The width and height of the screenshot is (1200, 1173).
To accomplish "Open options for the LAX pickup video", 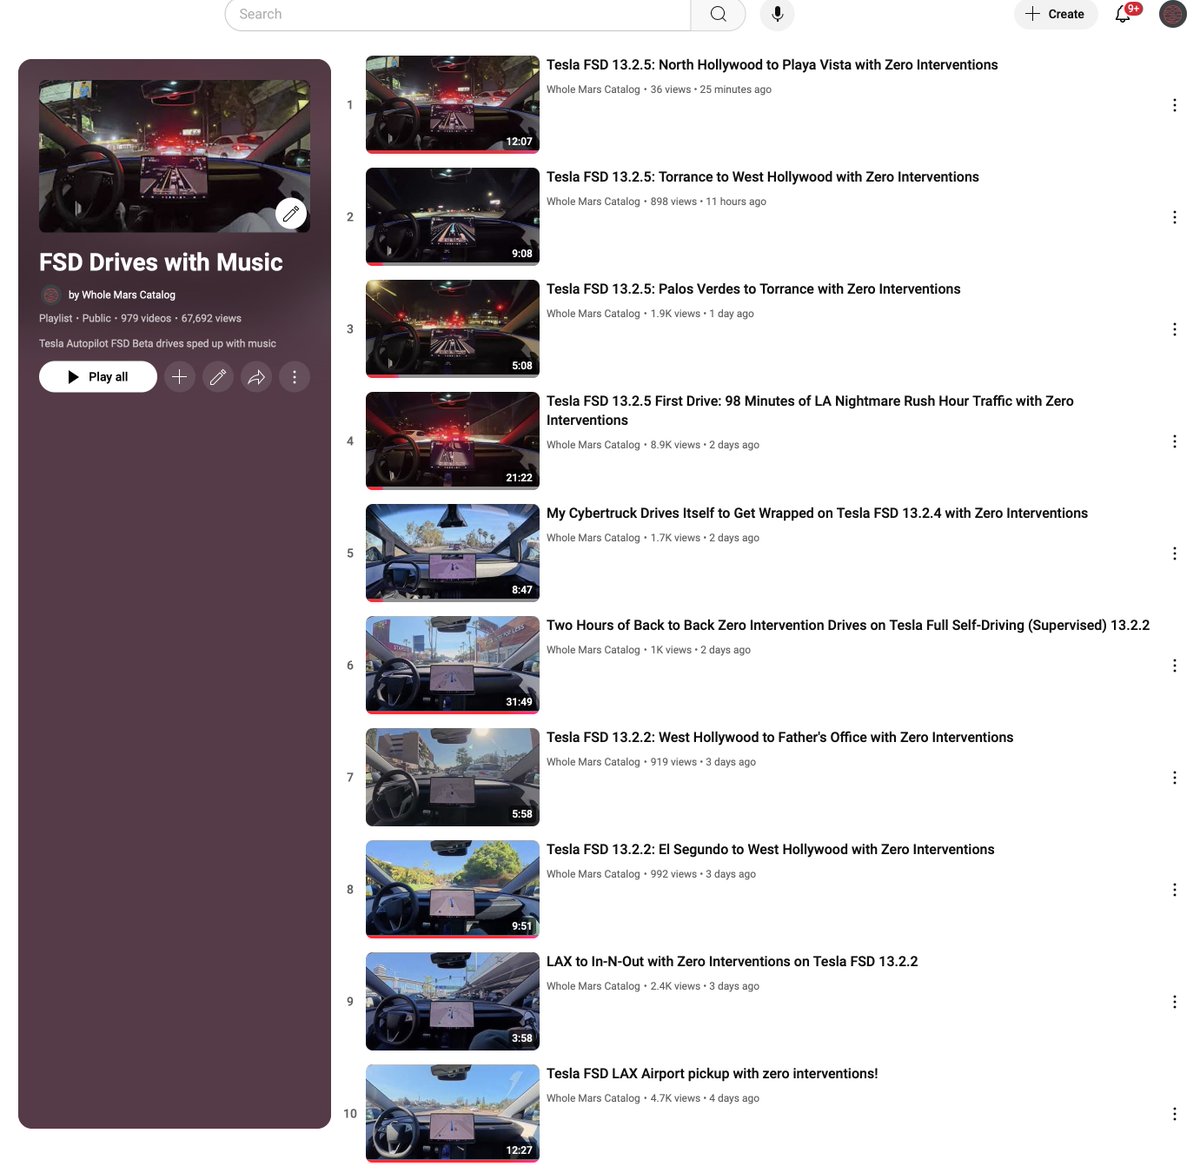I will (1174, 1113).
